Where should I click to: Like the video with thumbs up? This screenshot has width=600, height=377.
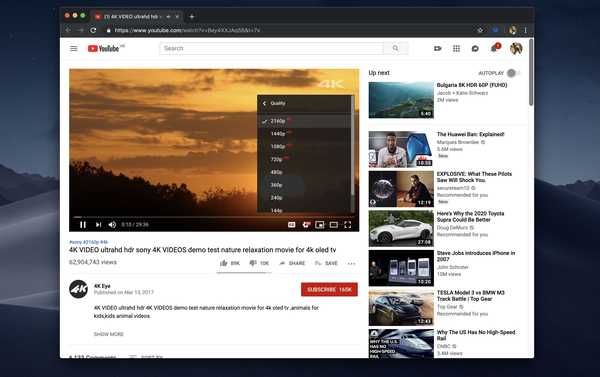pyautogui.click(x=230, y=263)
